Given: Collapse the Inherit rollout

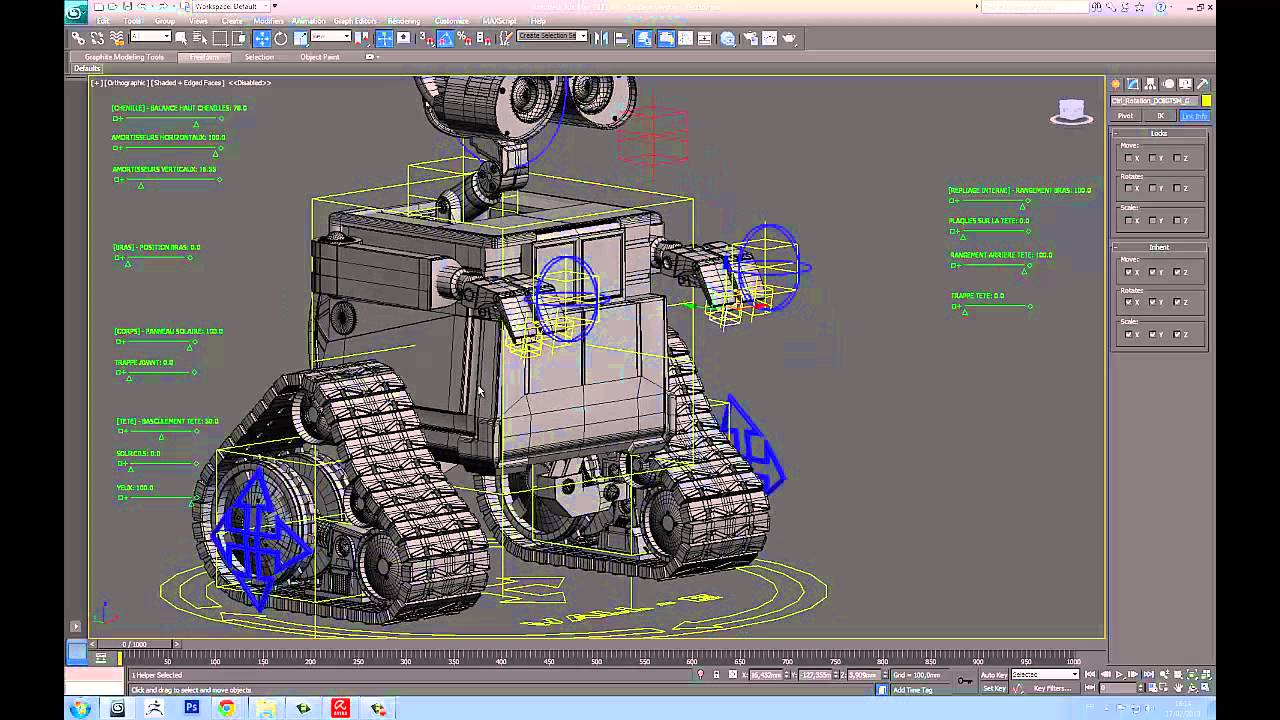Looking at the screenshot, I should [1159, 247].
